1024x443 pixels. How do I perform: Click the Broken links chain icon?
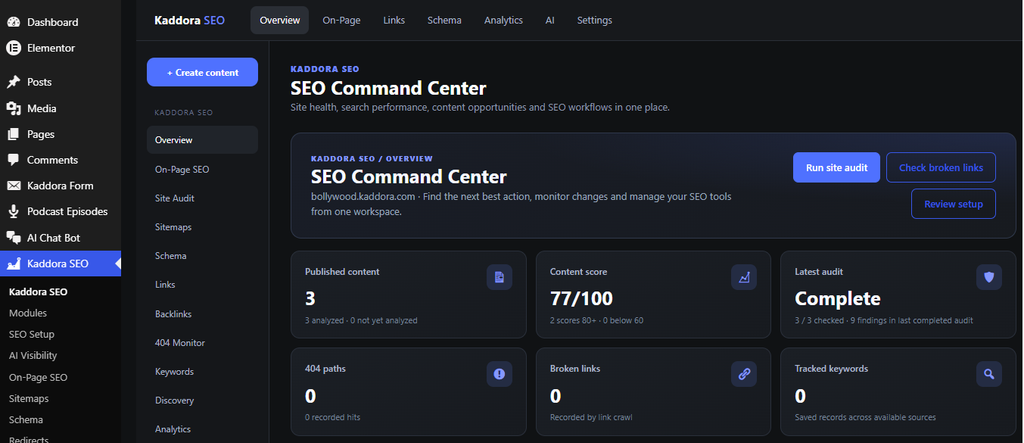pos(744,374)
